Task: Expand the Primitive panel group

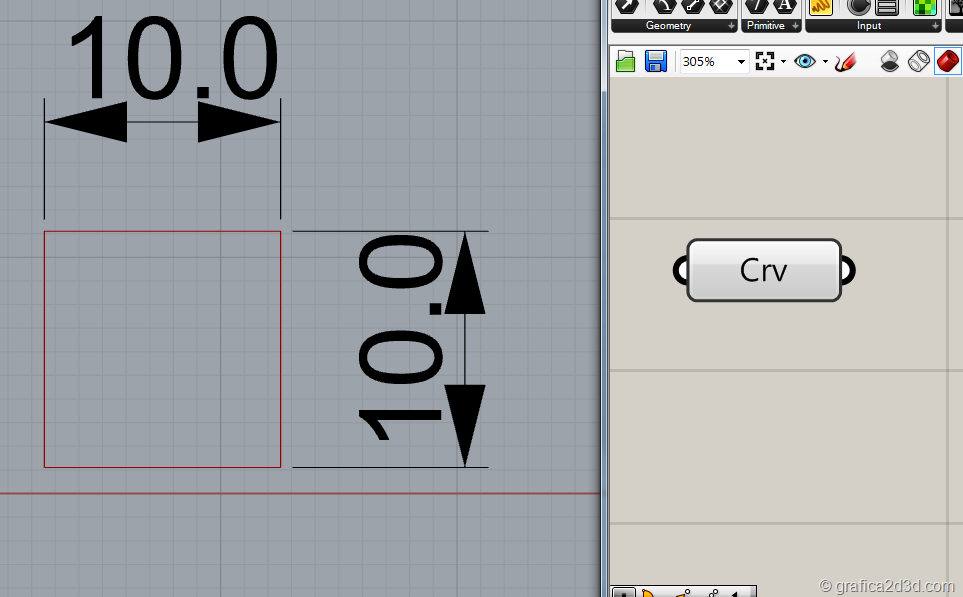Action: (x=796, y=26)
